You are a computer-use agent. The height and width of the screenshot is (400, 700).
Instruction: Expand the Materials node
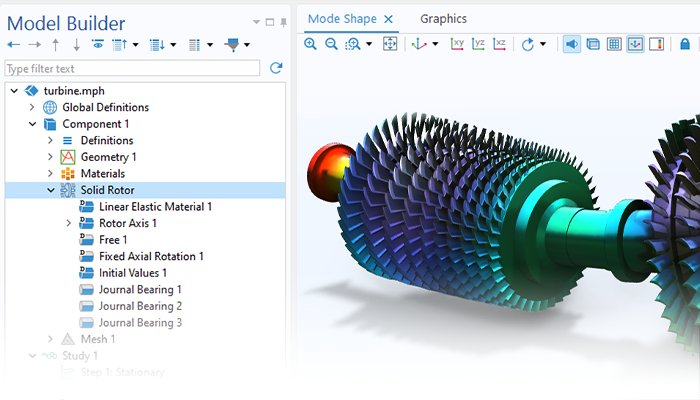point(50,173)
